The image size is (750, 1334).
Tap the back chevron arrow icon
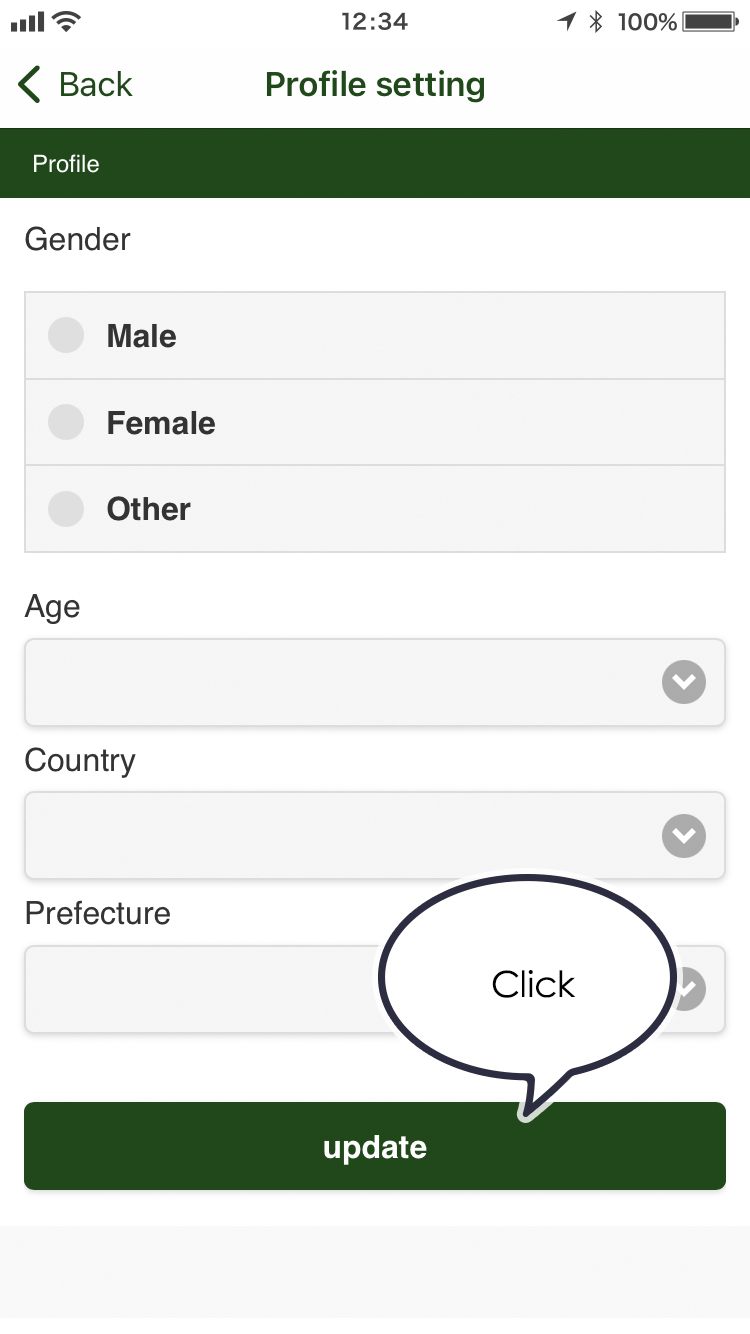click(x=30, y=85)
